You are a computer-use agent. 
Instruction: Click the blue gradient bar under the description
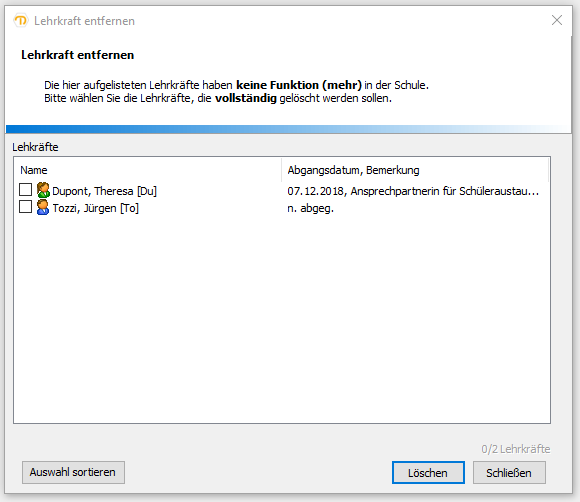[289, 129]
